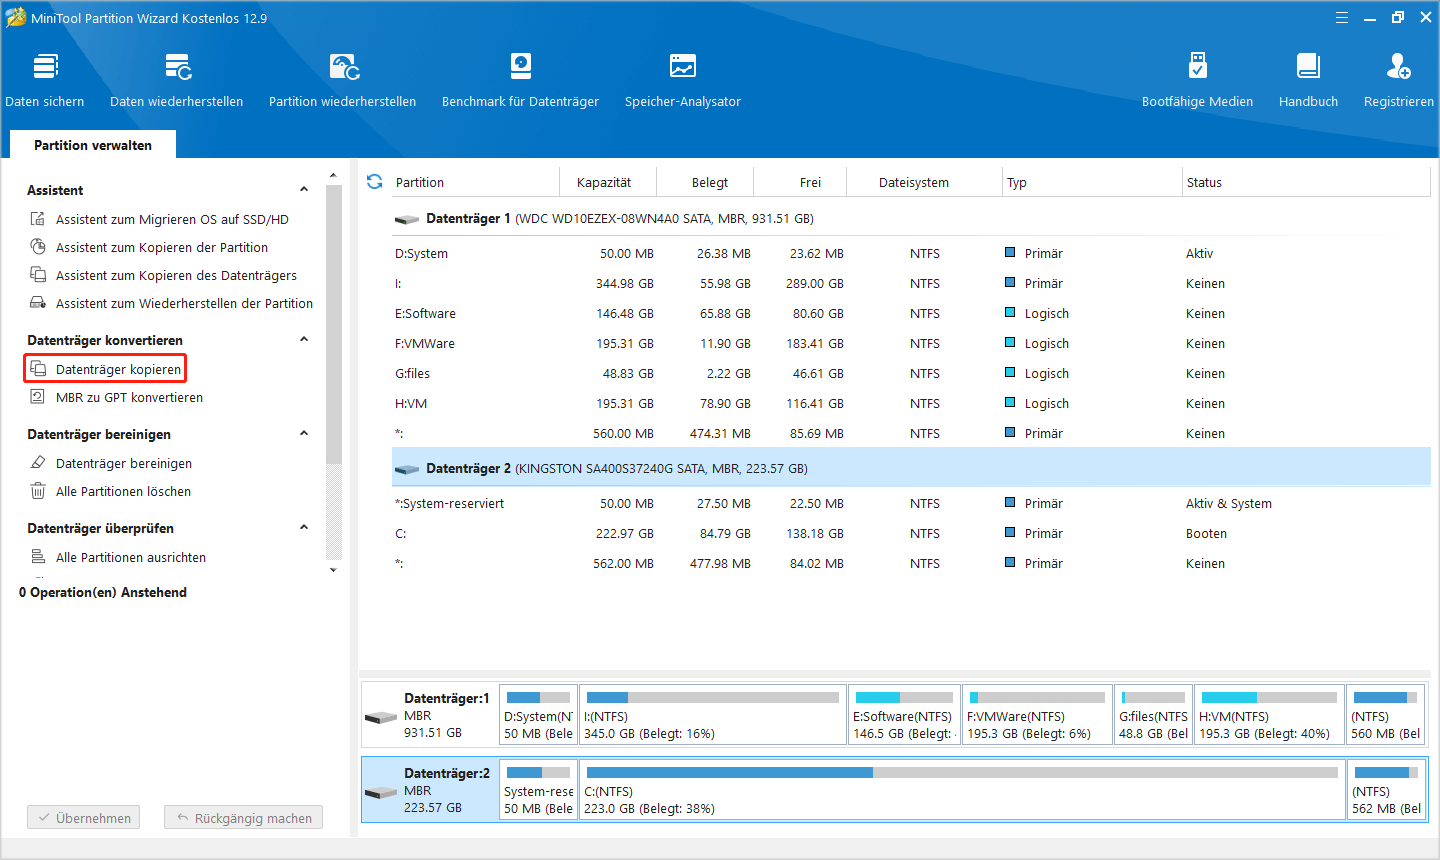Select G:files partition row
Image resolution: width=1440 pixels, height=860 pixels.
pos(911,373)
